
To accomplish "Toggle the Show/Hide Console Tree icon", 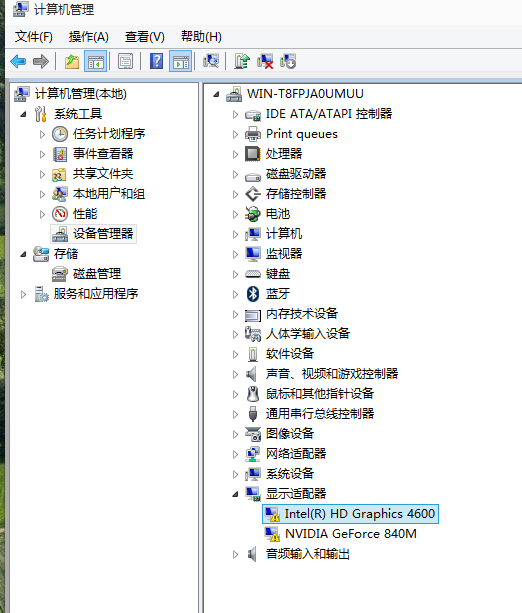I will pos(95,61).
